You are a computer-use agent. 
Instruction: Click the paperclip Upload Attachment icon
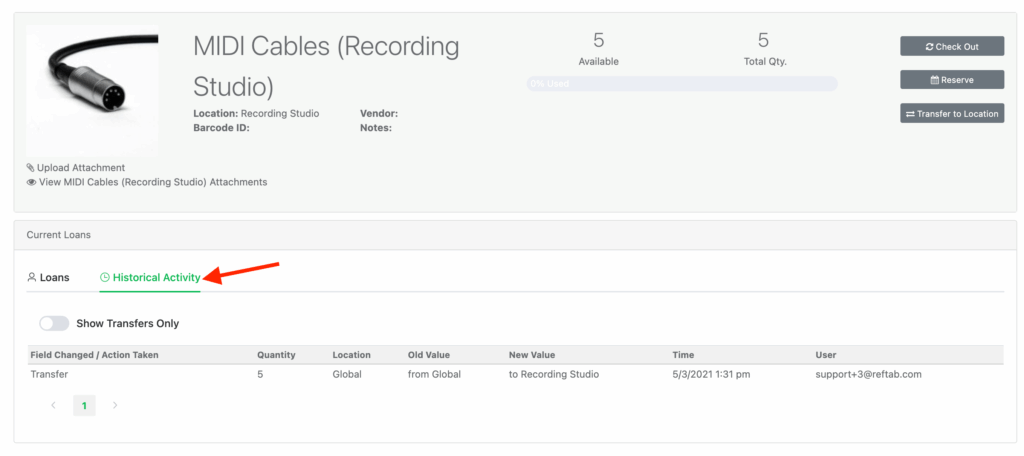(30, 168)
